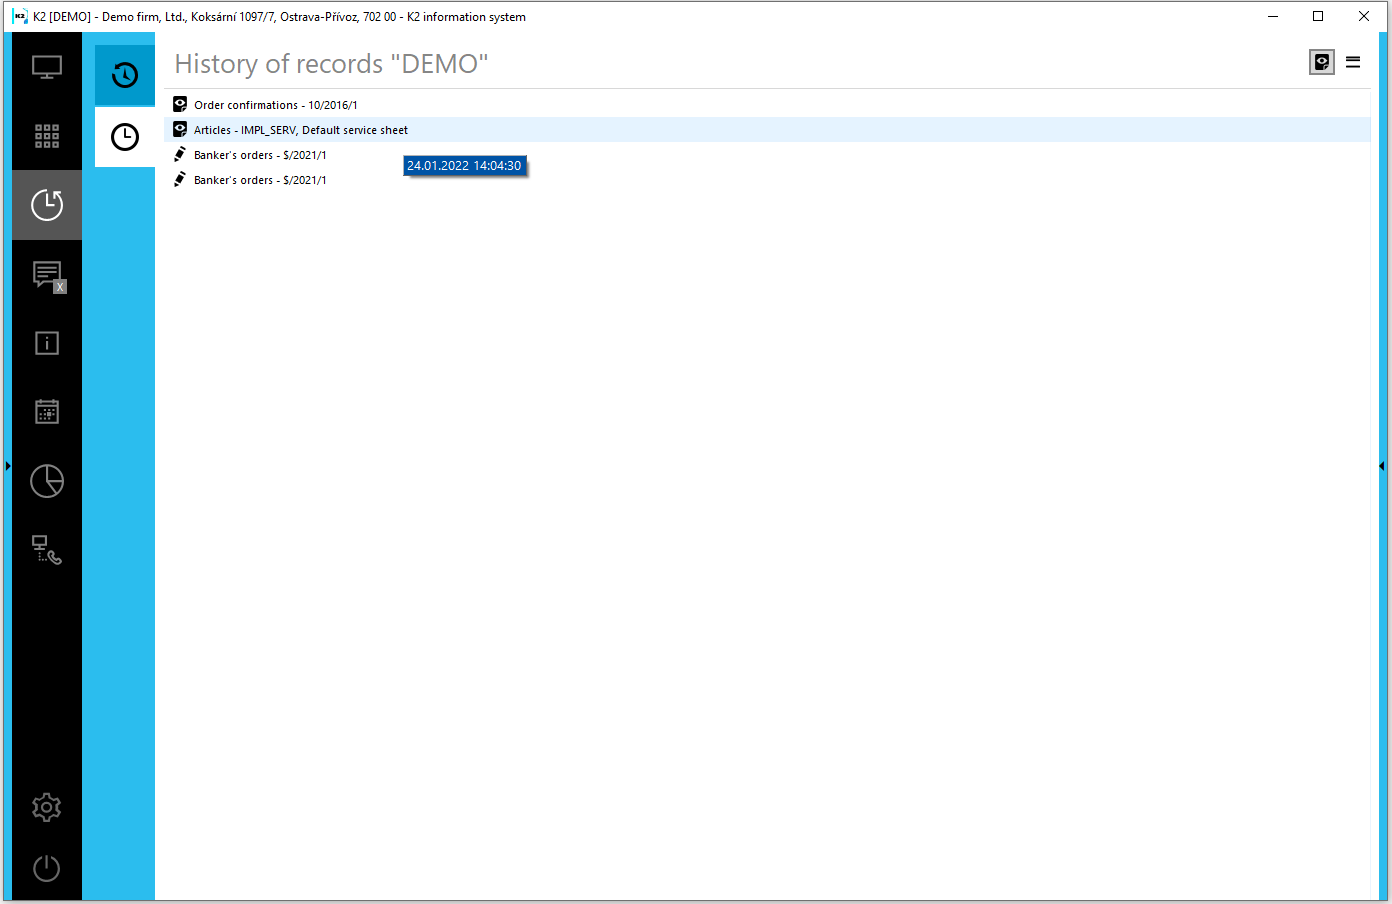Select the history clock icon in black sidebar

click(x=47, y=205)
